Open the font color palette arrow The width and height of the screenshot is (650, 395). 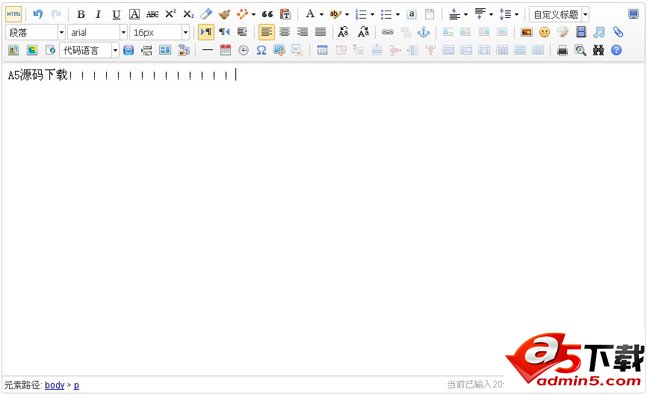[x=321, y=15]
